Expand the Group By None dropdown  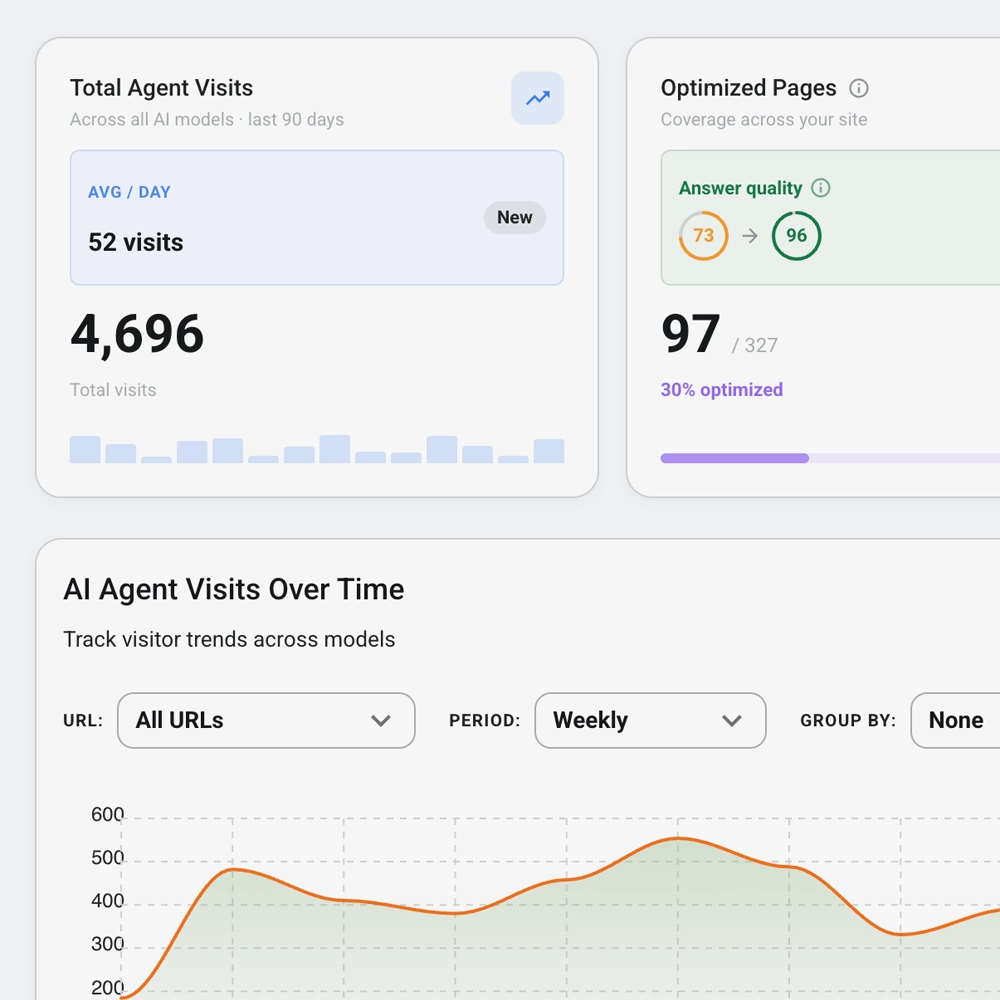(x=955, y=721)
